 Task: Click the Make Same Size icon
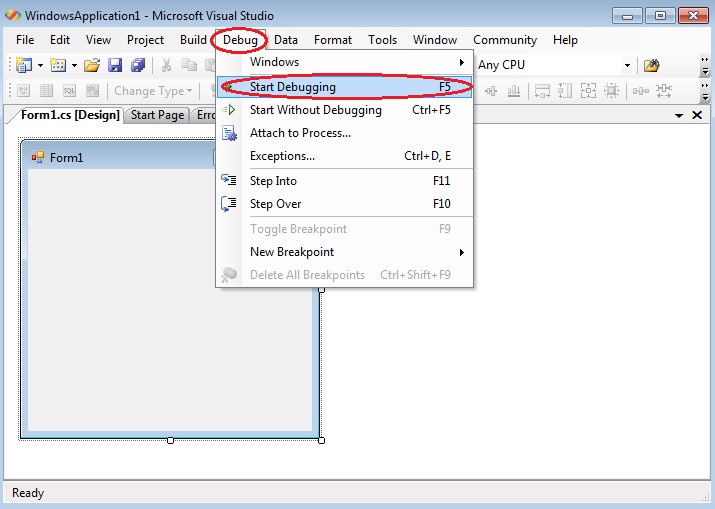(588, 91)
